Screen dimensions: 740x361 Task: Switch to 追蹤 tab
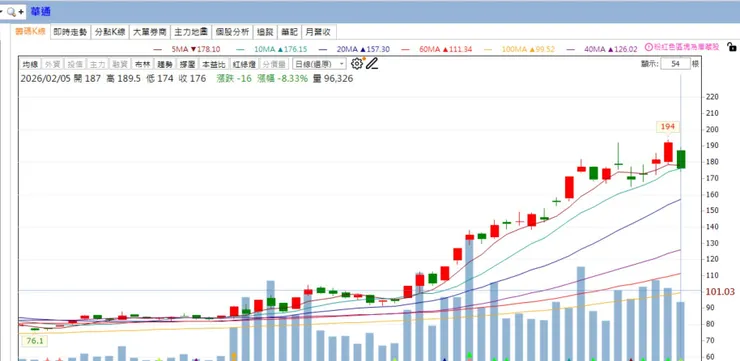click(x=265, y=32)
